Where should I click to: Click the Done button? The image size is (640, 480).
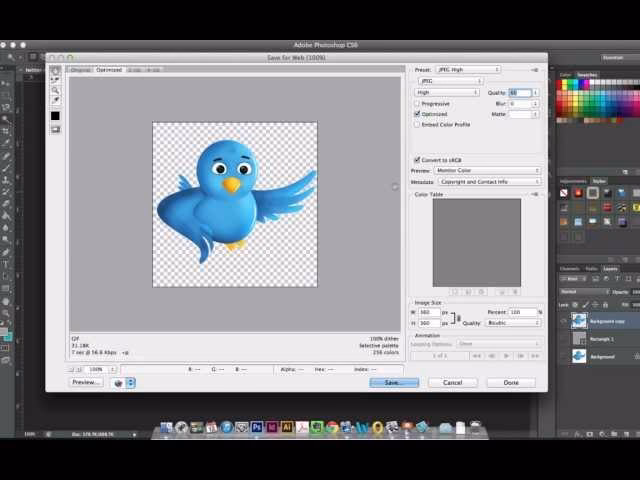[511, 382]
